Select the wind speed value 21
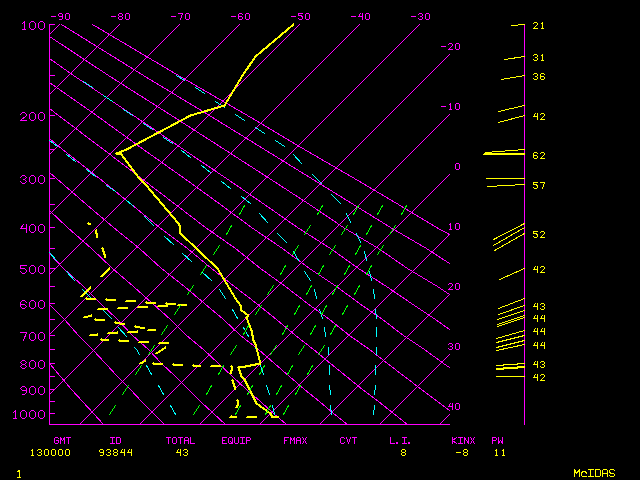Screen dimensions: 640x480 click(538, 25)
